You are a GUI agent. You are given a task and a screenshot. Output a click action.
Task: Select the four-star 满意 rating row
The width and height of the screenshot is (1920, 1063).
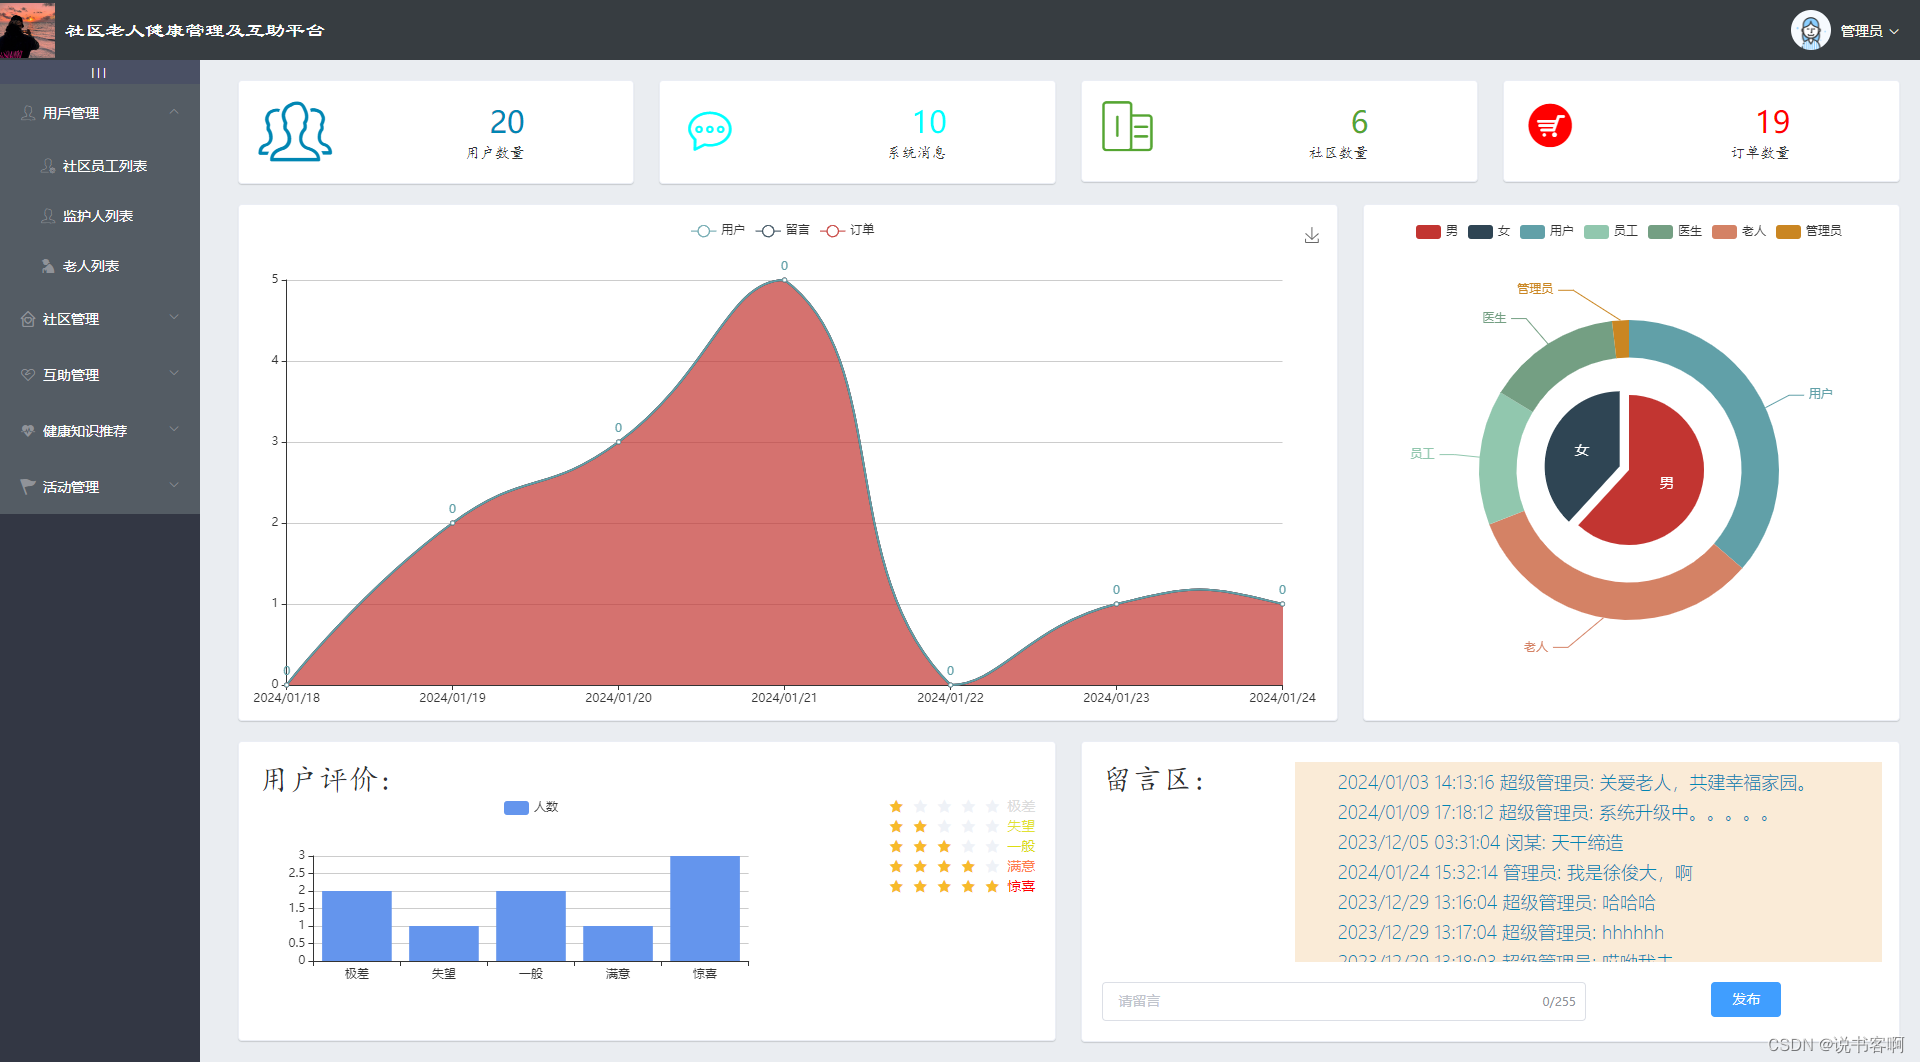(x=962, y=866)
